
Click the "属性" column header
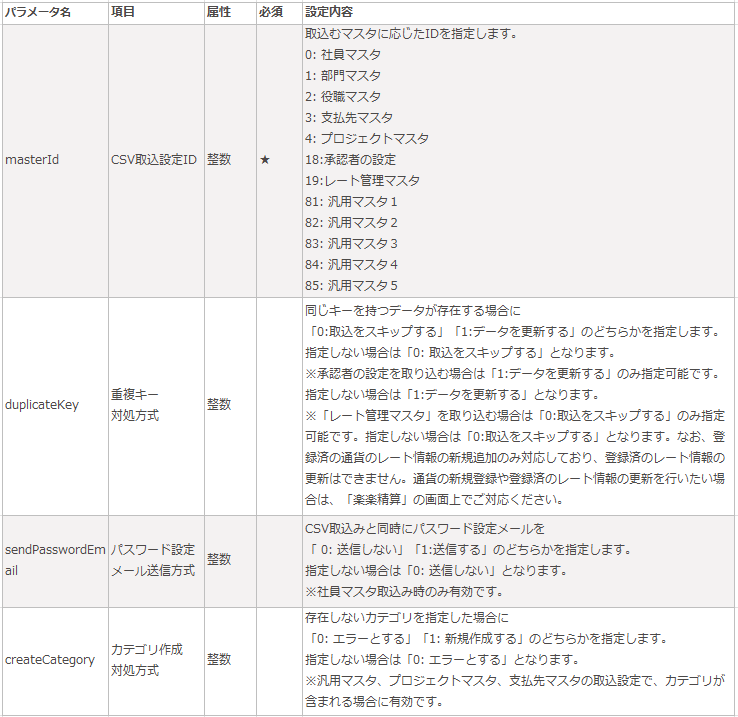(x=219, y=12)
